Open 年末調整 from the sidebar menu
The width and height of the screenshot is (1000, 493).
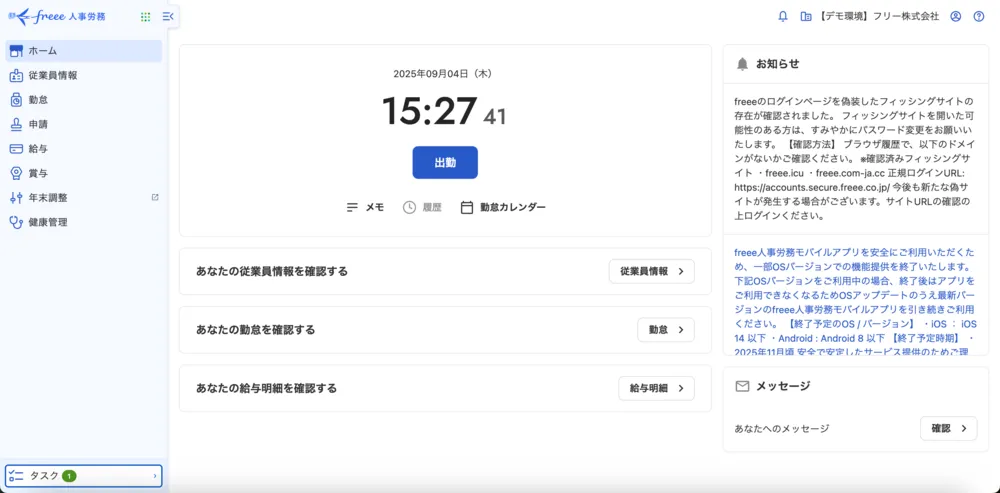pyautogui.click(x=84, y=198)
